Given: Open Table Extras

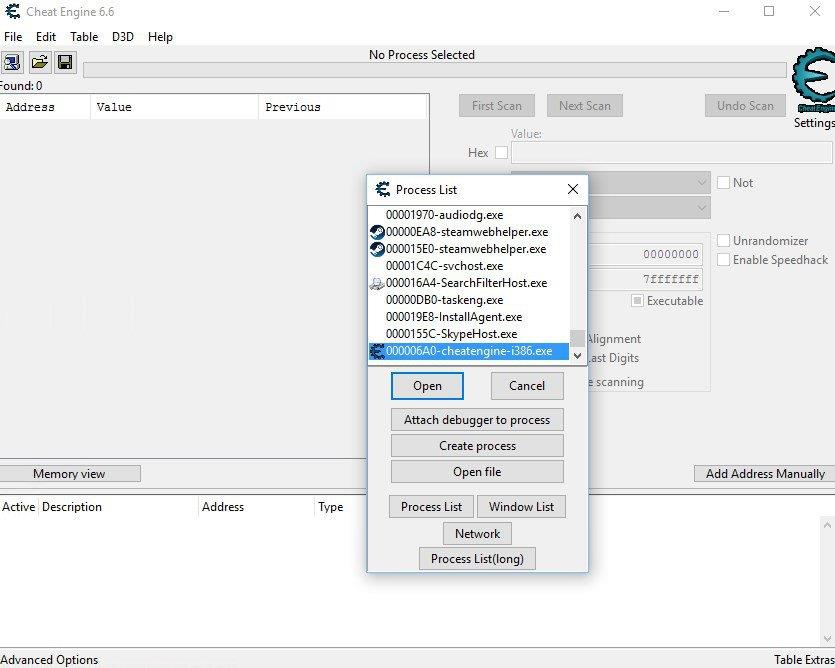Looking at the screenshot, I should coord(804,659).
